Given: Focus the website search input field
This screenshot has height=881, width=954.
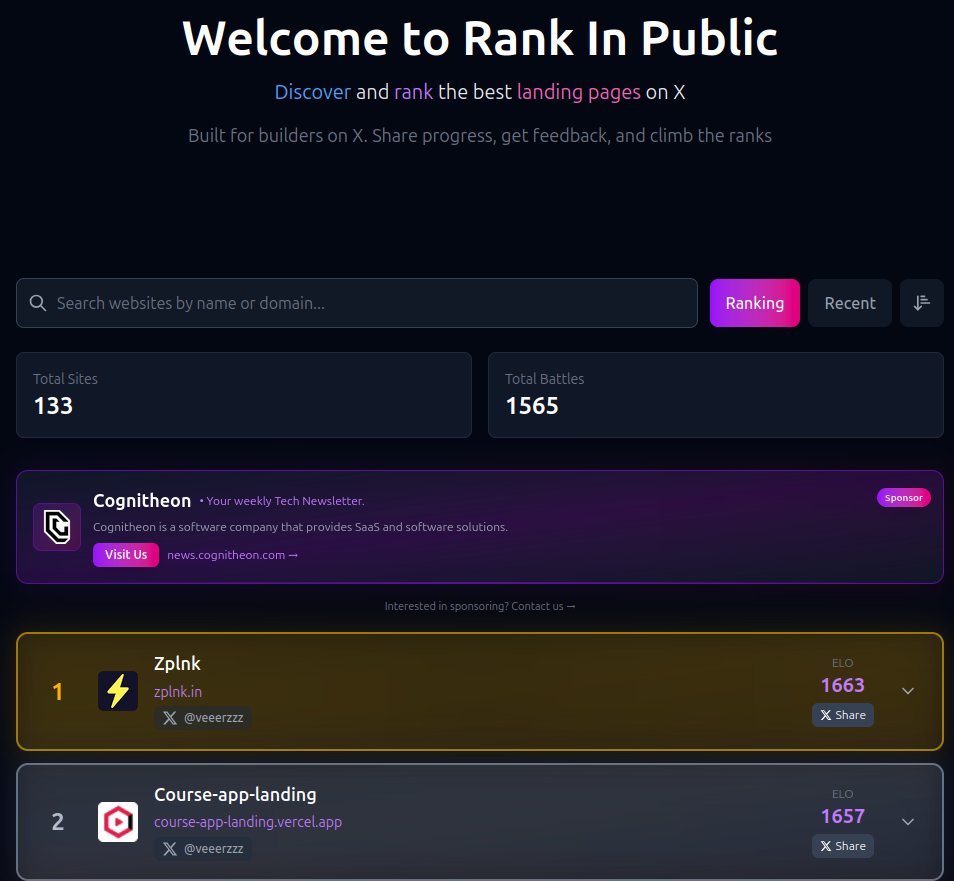Looking at the screenshot, I should coord(357,303).
